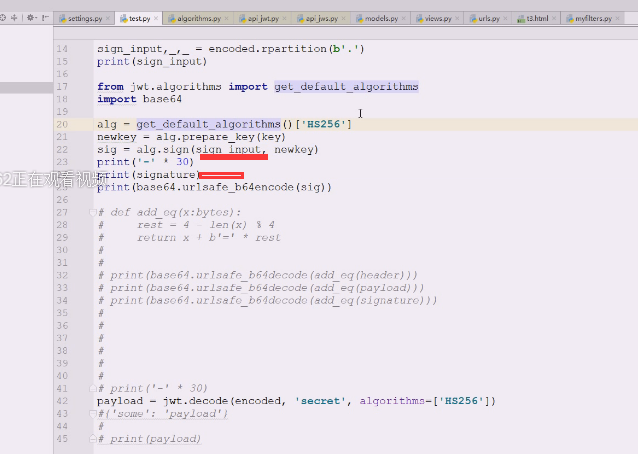
Task: Click the scroll-from-source crosshair icon
Action: tap(3, 17)
